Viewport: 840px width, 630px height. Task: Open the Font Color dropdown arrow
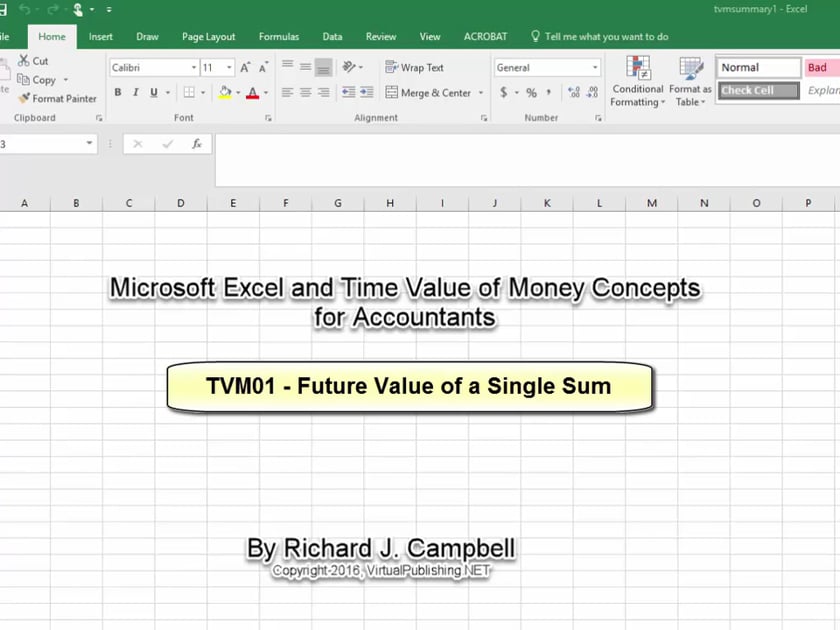pos(266,92)
